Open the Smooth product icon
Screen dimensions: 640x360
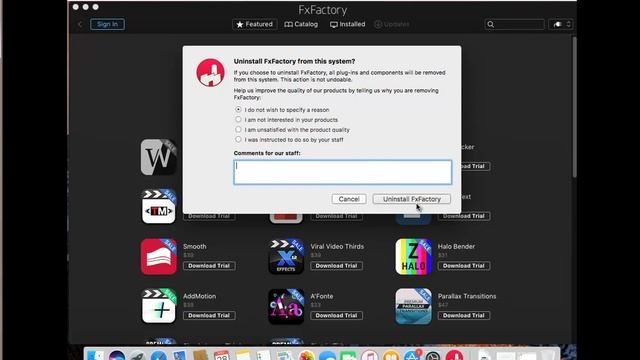(x=159, y=256)
